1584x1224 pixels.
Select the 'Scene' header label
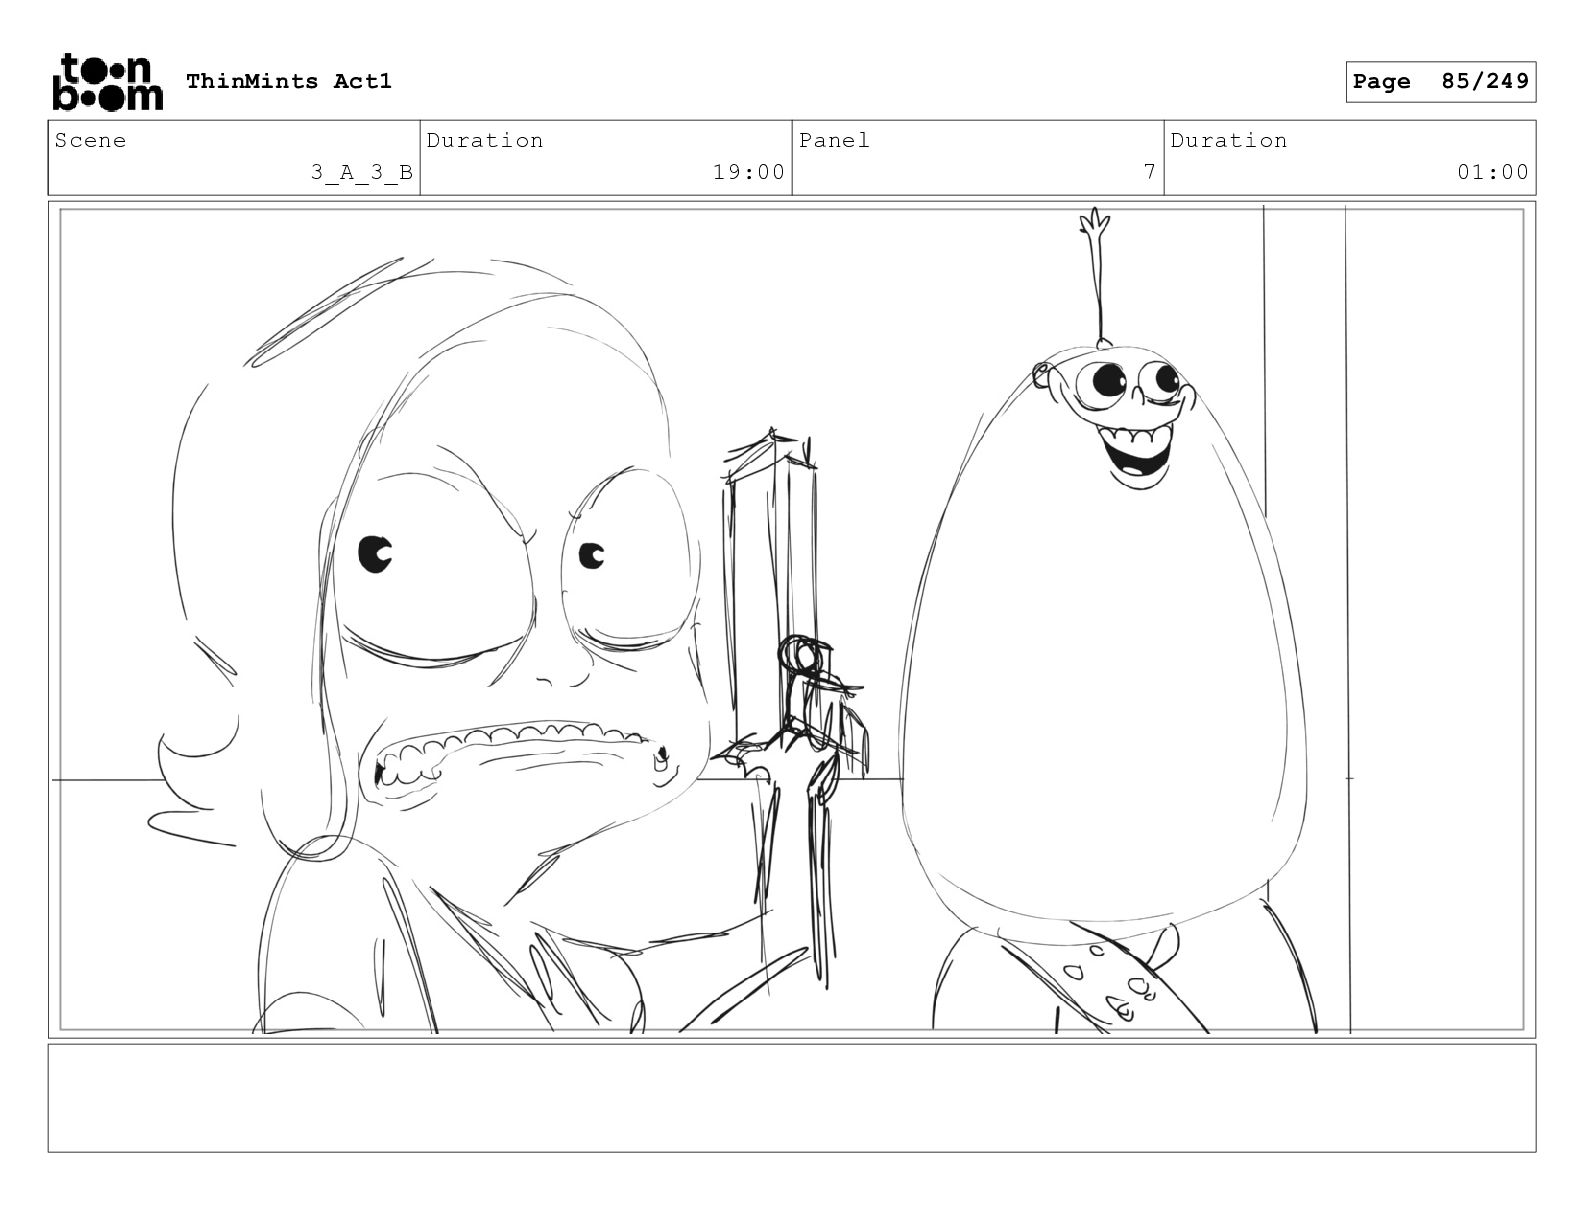91,140
